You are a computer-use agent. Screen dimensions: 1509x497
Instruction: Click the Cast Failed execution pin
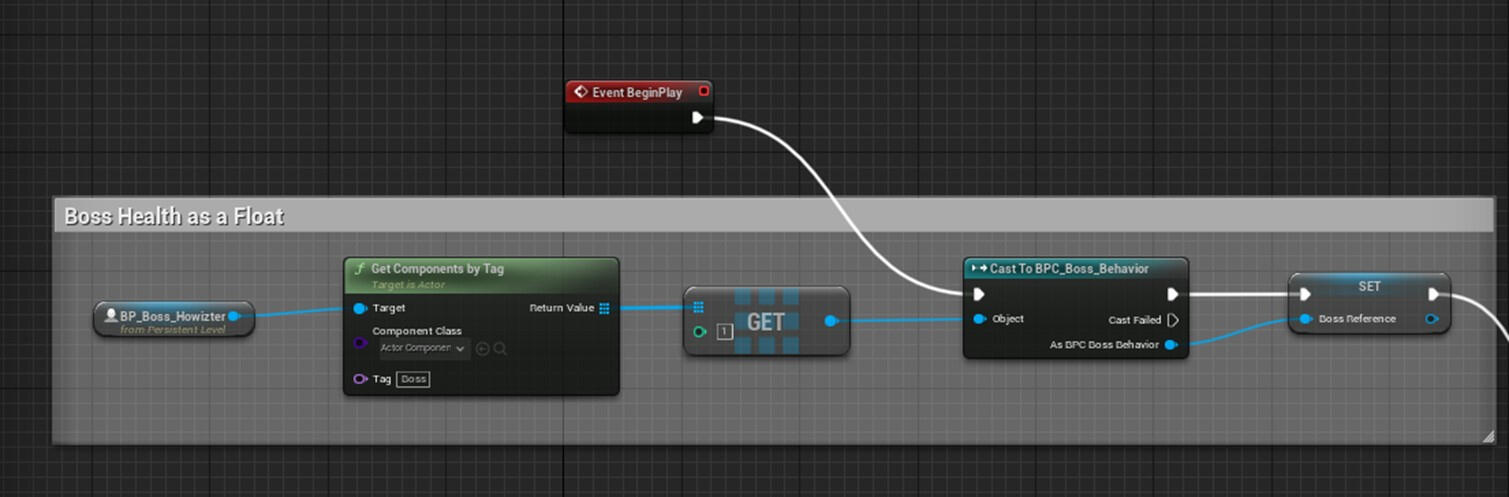pos(1173,320)
